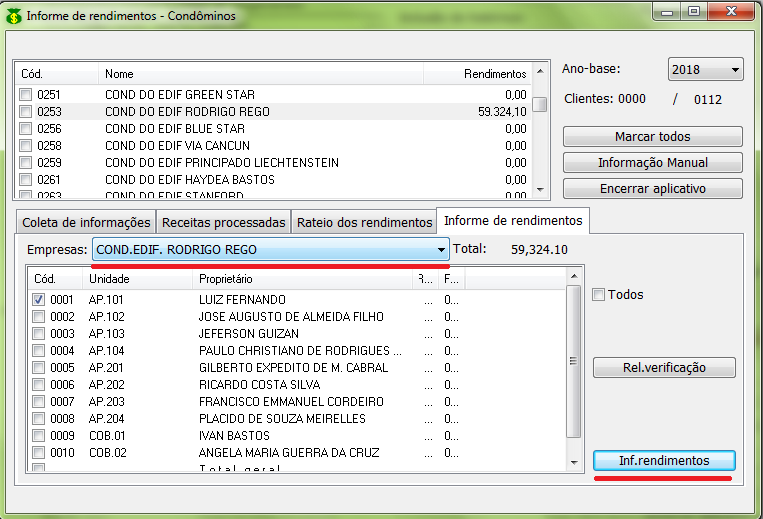This screenshot has height=519, width=763.
Task: Click Encerrar aplicativo button
Action: point(652,188)
